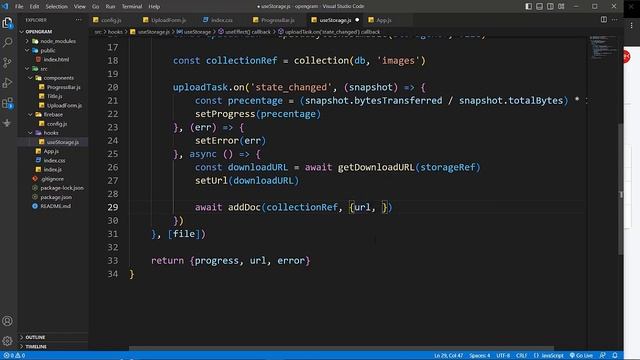640x360 pixels.
Task: Open .gitignore in explorer
Action: 52,179
